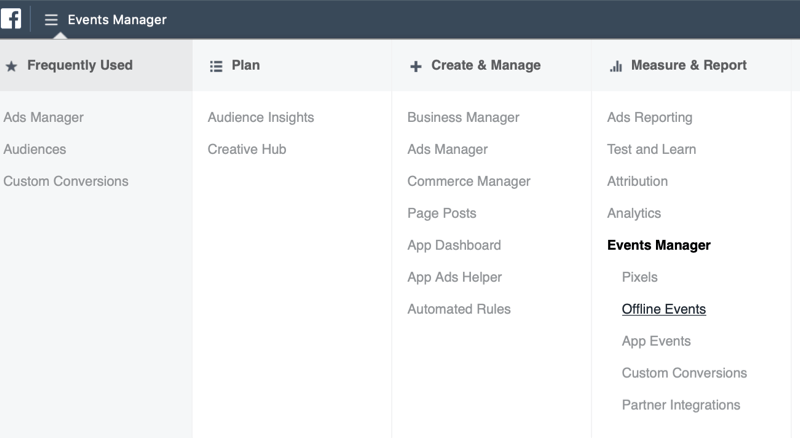Image resolution: width=800 pixels, height=438 pixels.
Task: Open Creative Hub
Action: pos(247,149)
